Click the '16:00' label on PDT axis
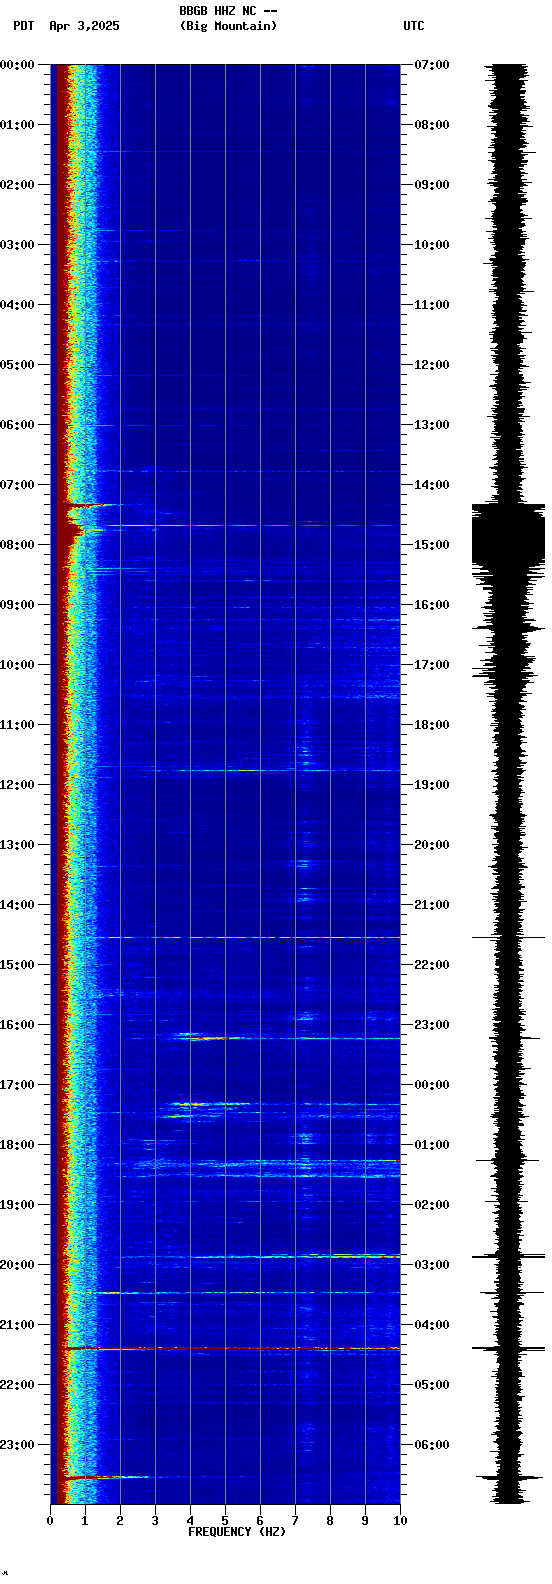552x1584 pixels. (17, 1025)
